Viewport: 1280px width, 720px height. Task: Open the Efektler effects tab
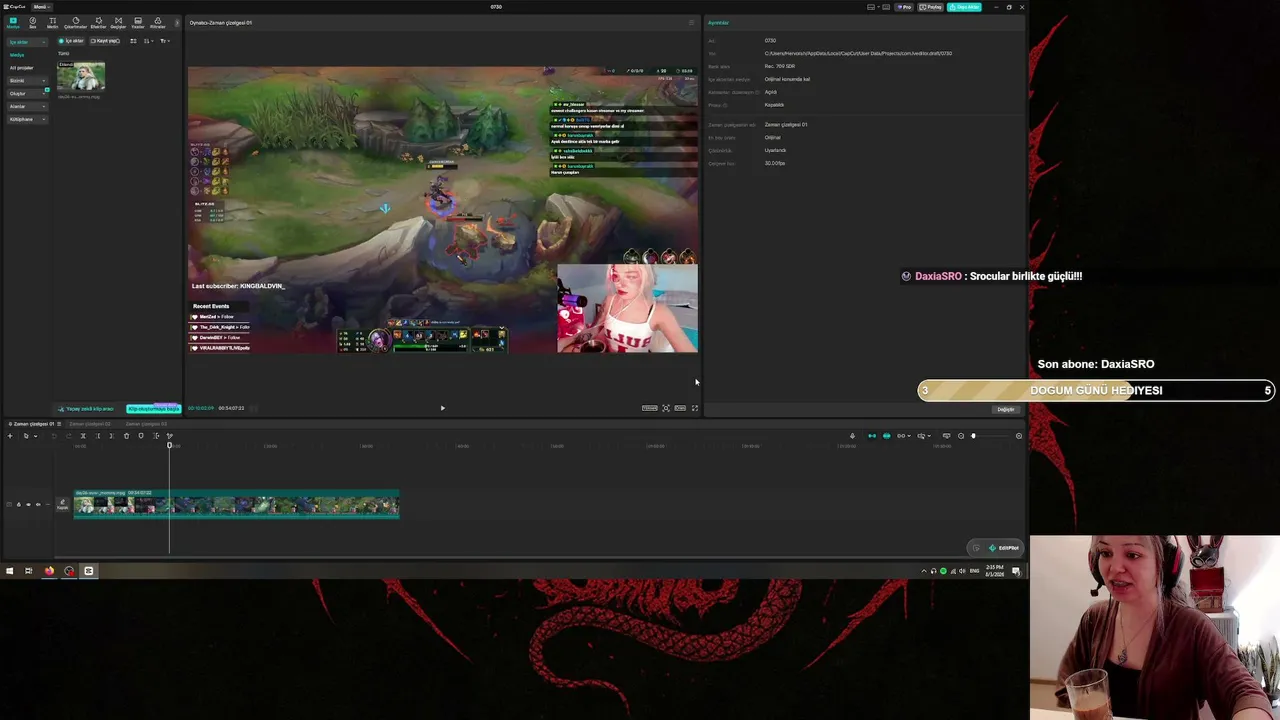[x=98, y=23]
